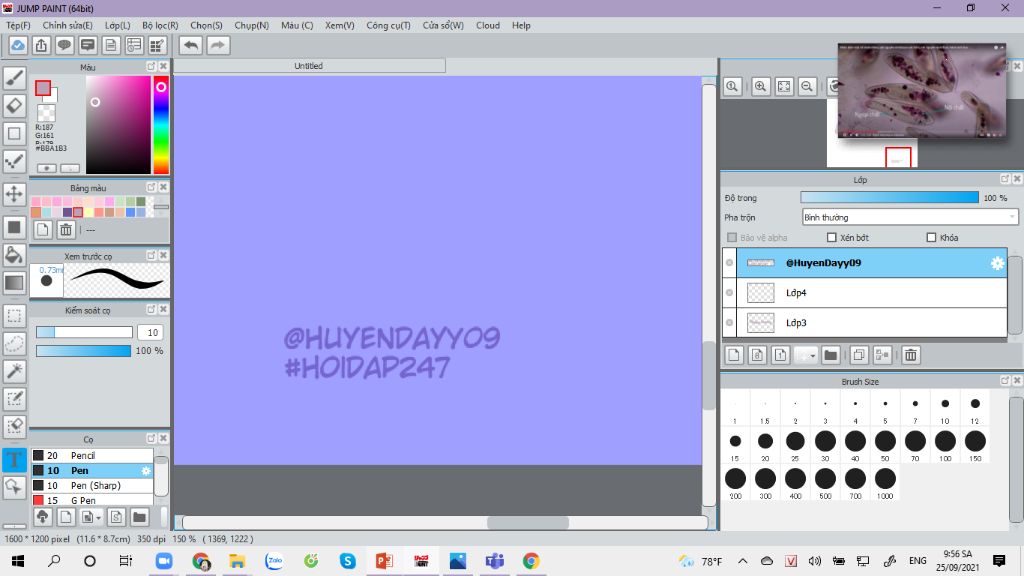The height and width of the screenshot is (576, 1024).
Task: Zoom in using navigator plus magnifier
Action: pyautogui.click(x=760, y=86)
